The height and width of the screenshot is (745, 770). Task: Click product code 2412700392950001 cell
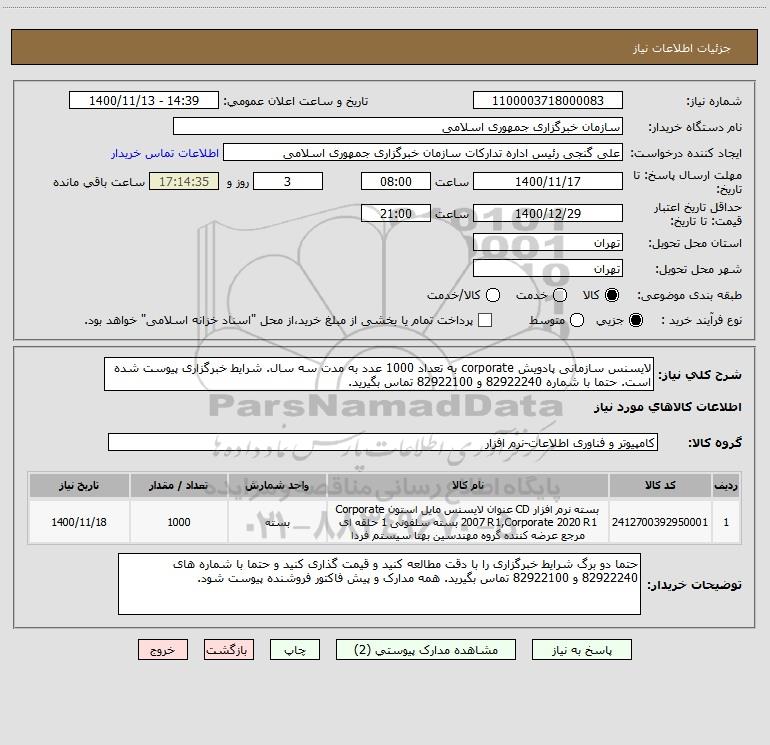[660, 522]
